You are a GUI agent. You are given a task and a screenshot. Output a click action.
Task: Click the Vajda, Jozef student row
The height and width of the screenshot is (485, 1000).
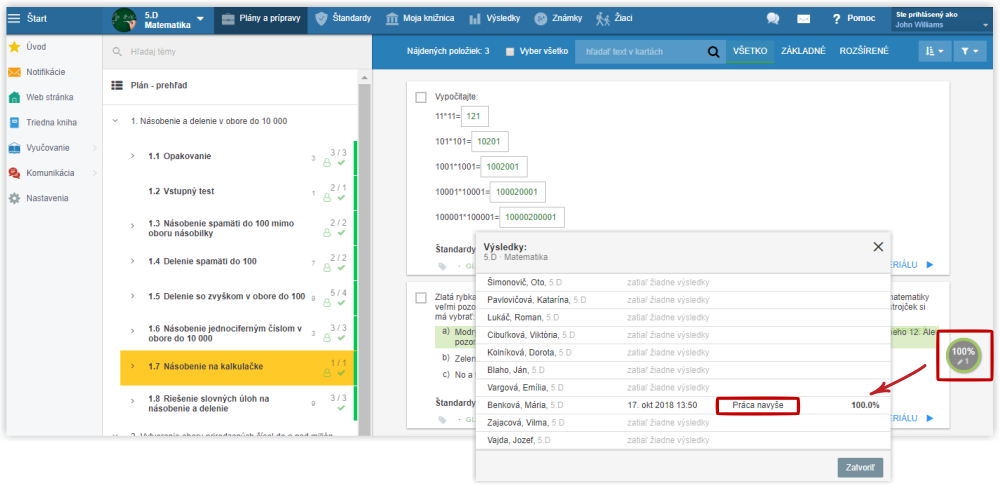682,440
